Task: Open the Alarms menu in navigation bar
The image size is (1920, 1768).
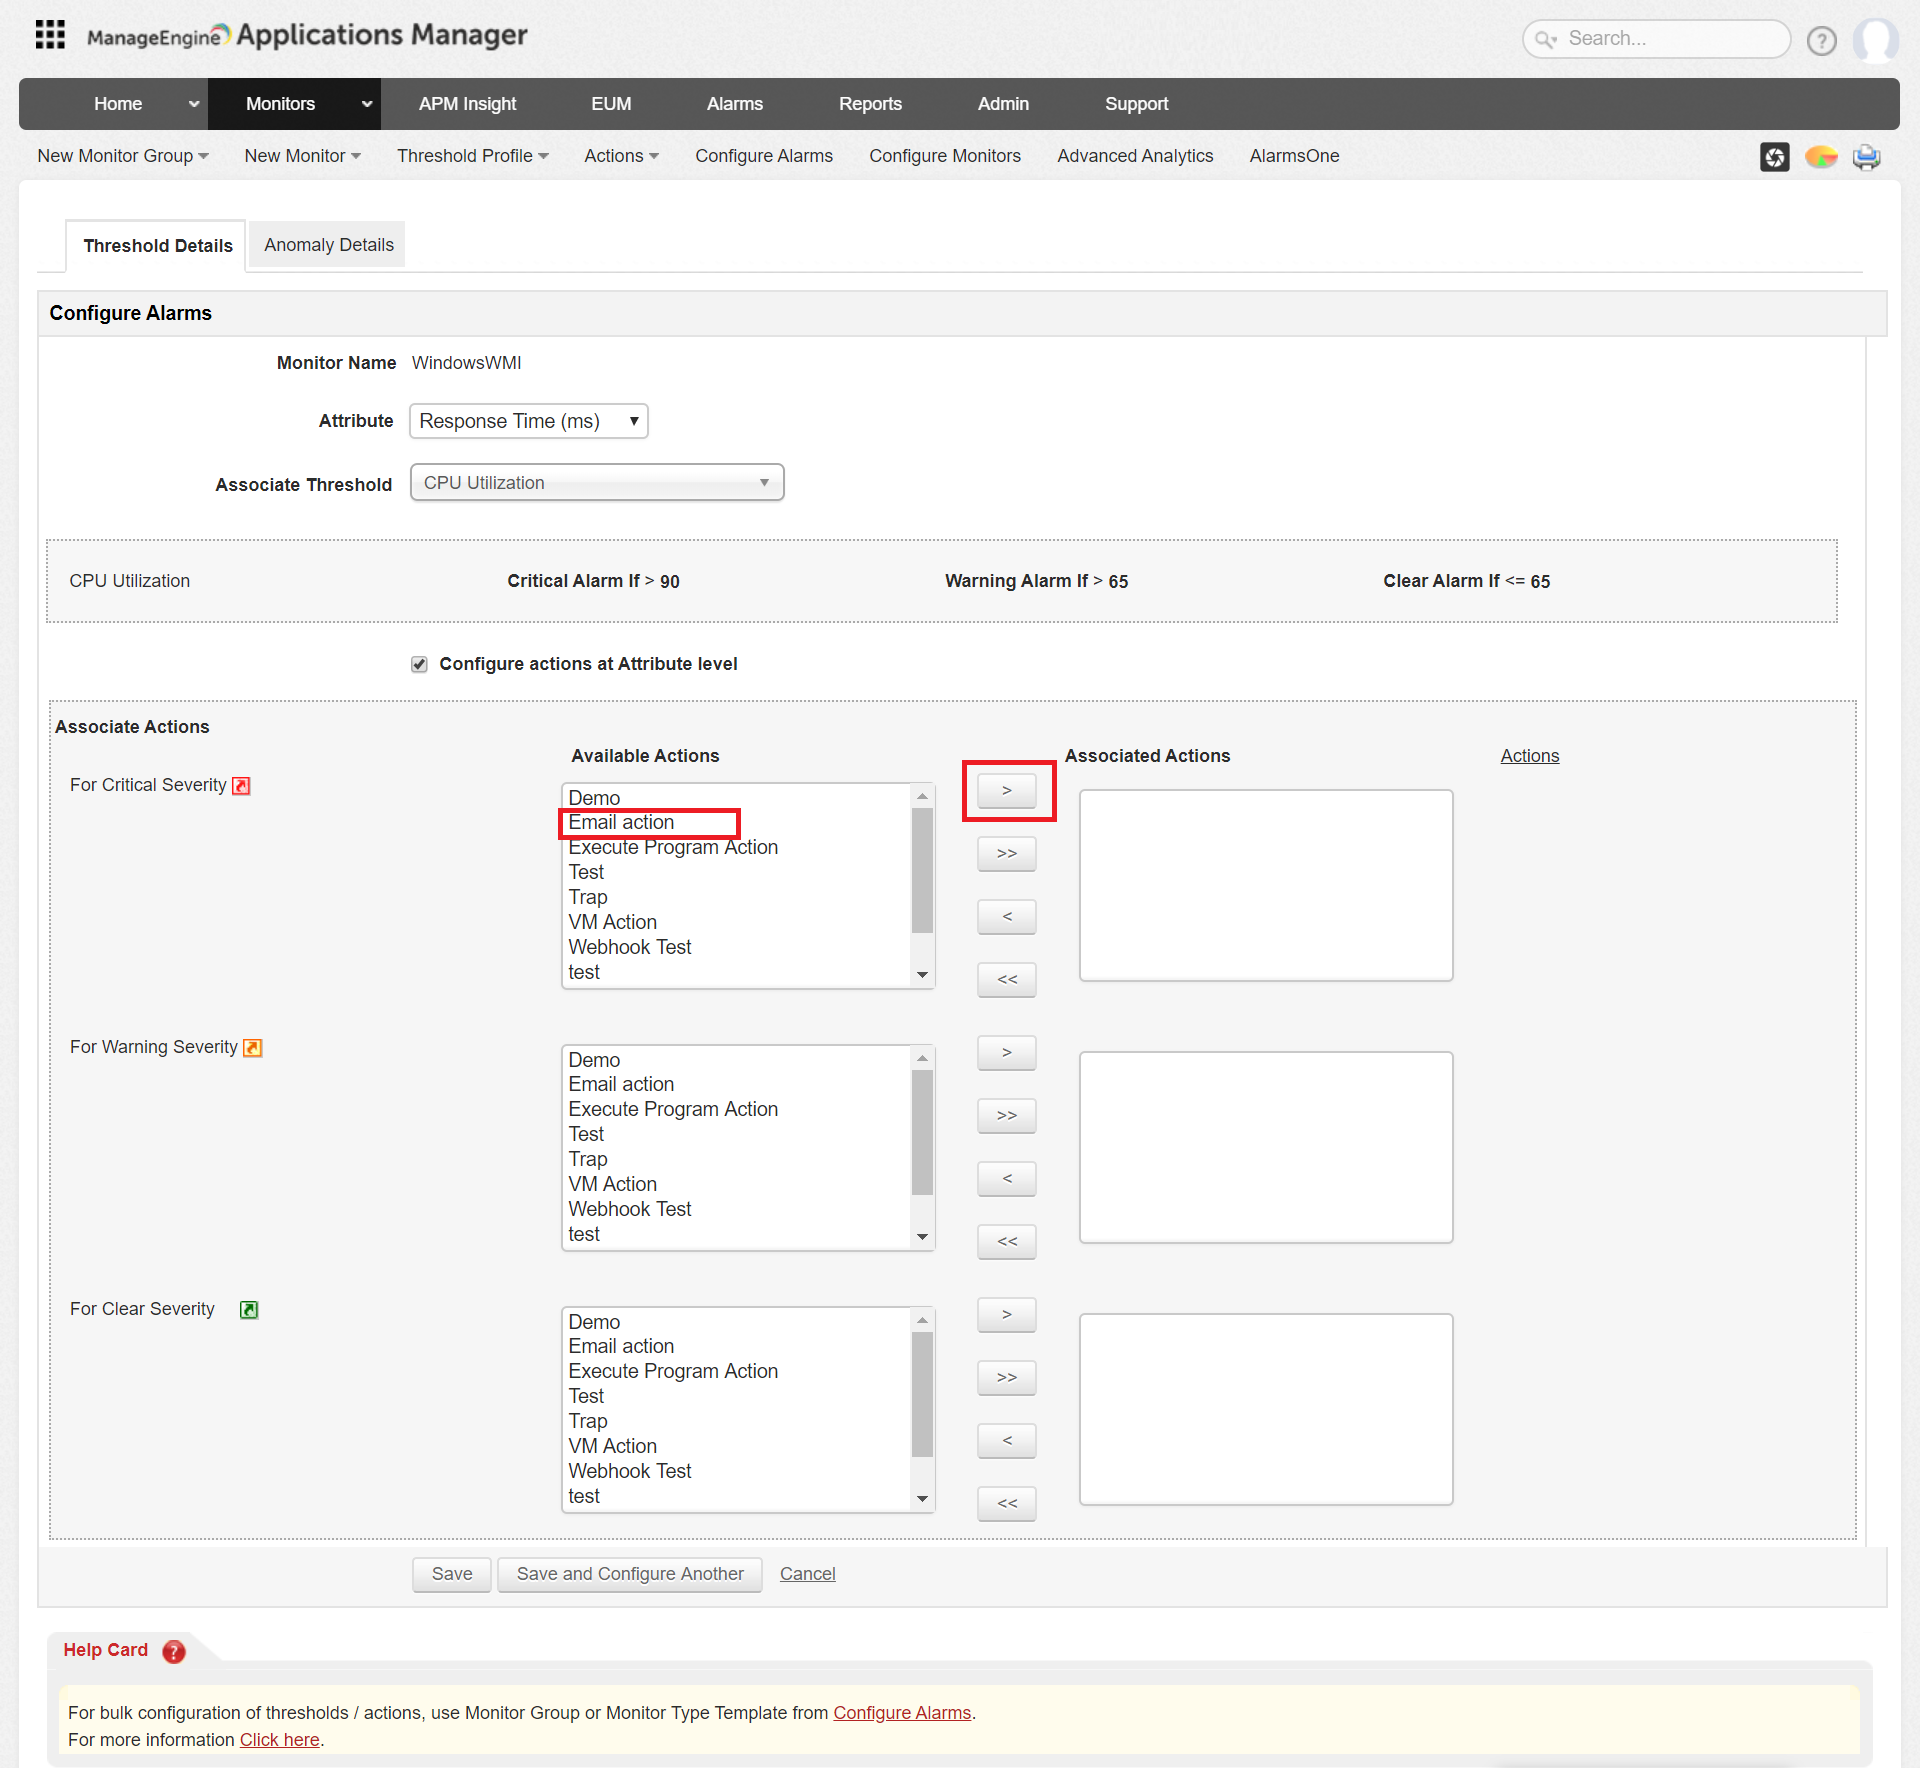Action: click(x=734, y=104)
